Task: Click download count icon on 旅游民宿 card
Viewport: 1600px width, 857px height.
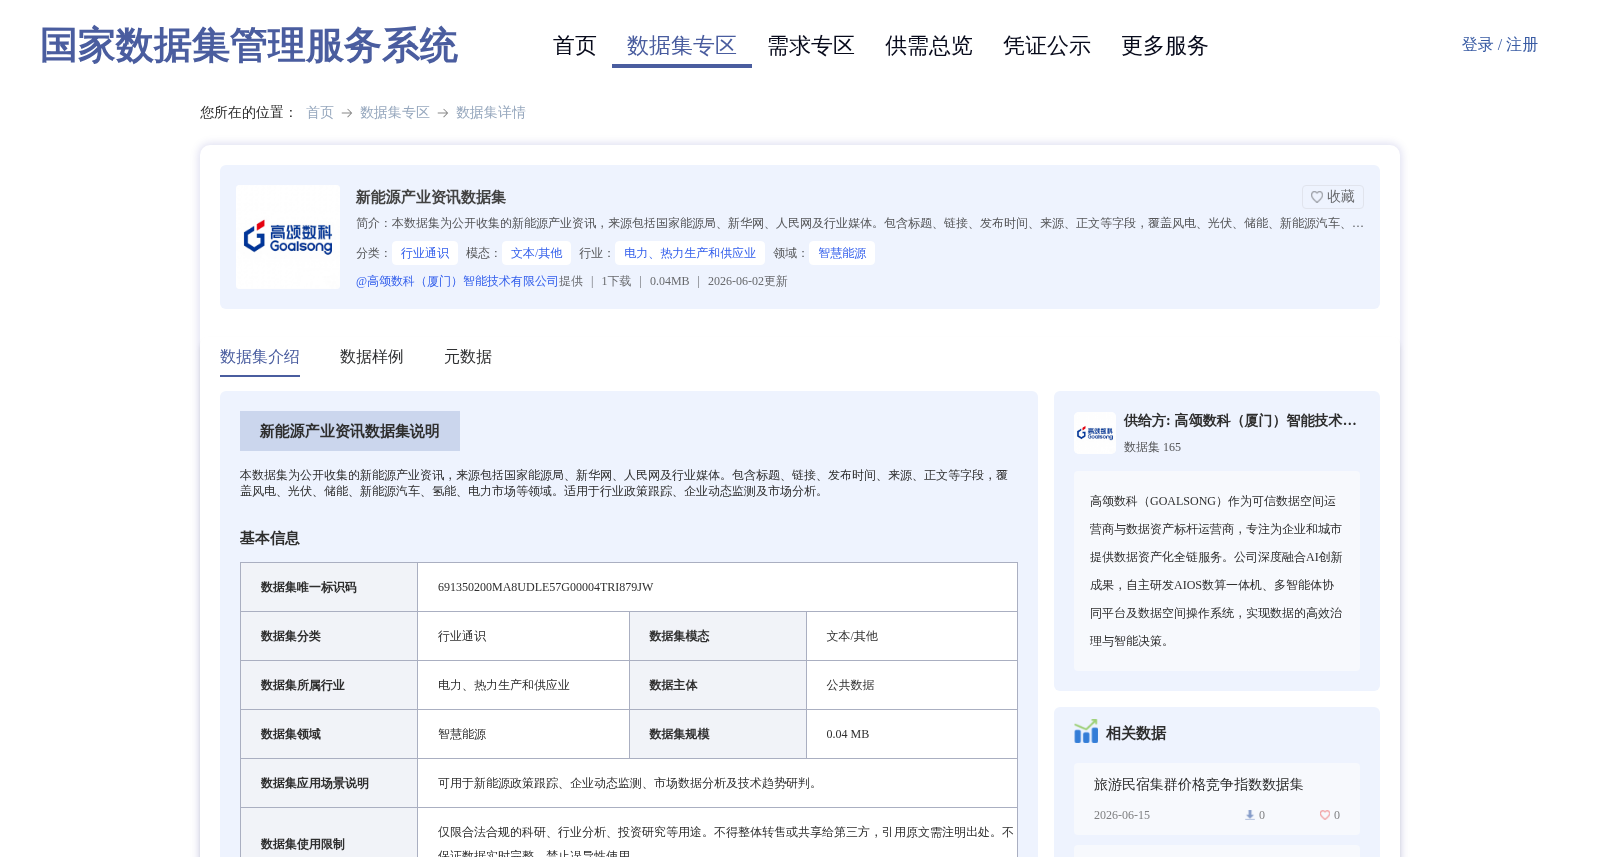Action: (x=1249, y=815)
